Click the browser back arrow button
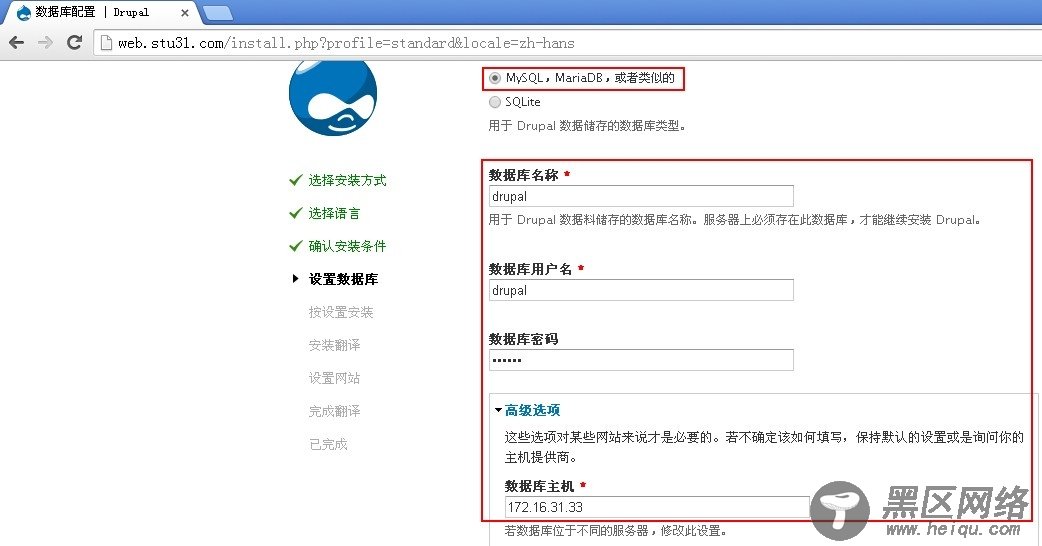Image resolution: width=1042 pixels, height=546 pixels. (x=16, y=43)
